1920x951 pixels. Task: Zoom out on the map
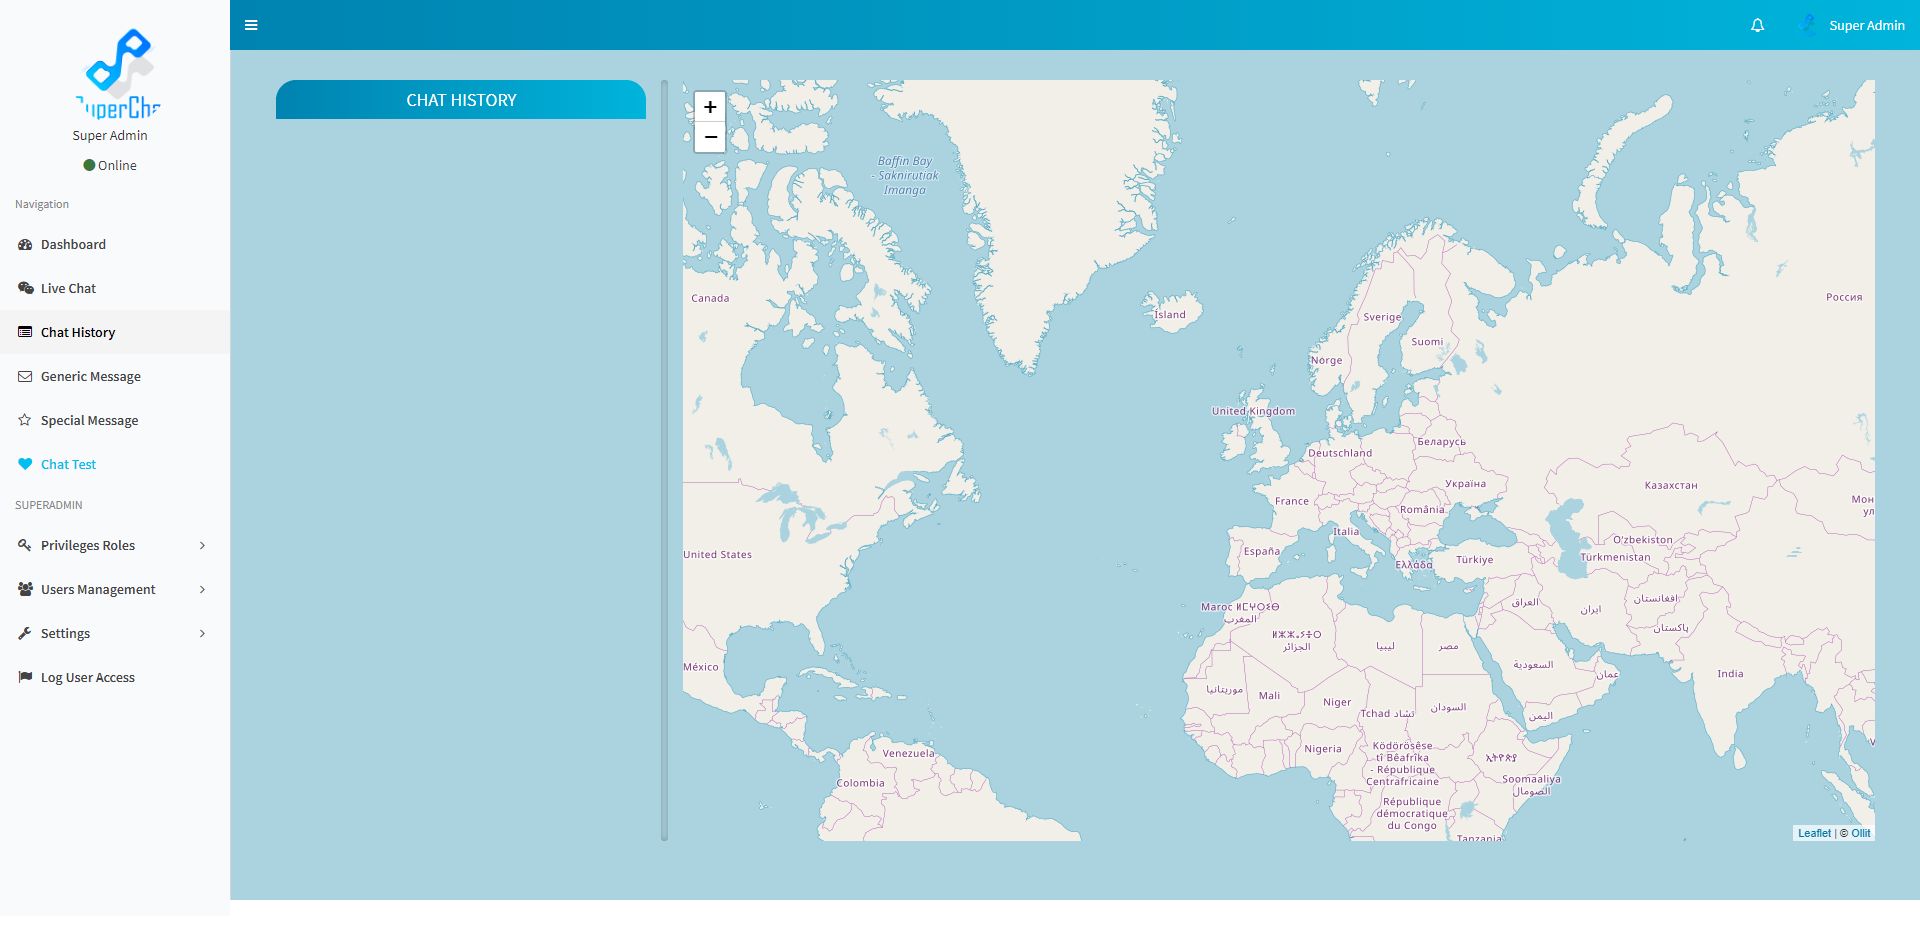click(710, 137)
